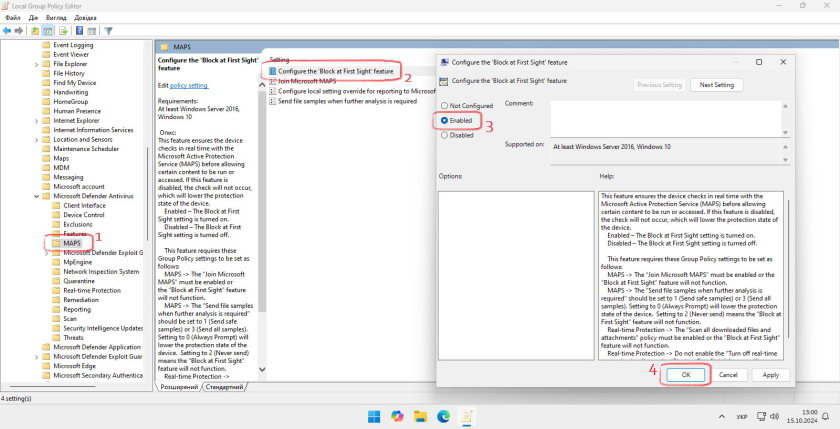The width and height of the screenshot is (840, 429).
Task: Click the Show/Hide Action Pane toolbar icon
Action: 92,31
